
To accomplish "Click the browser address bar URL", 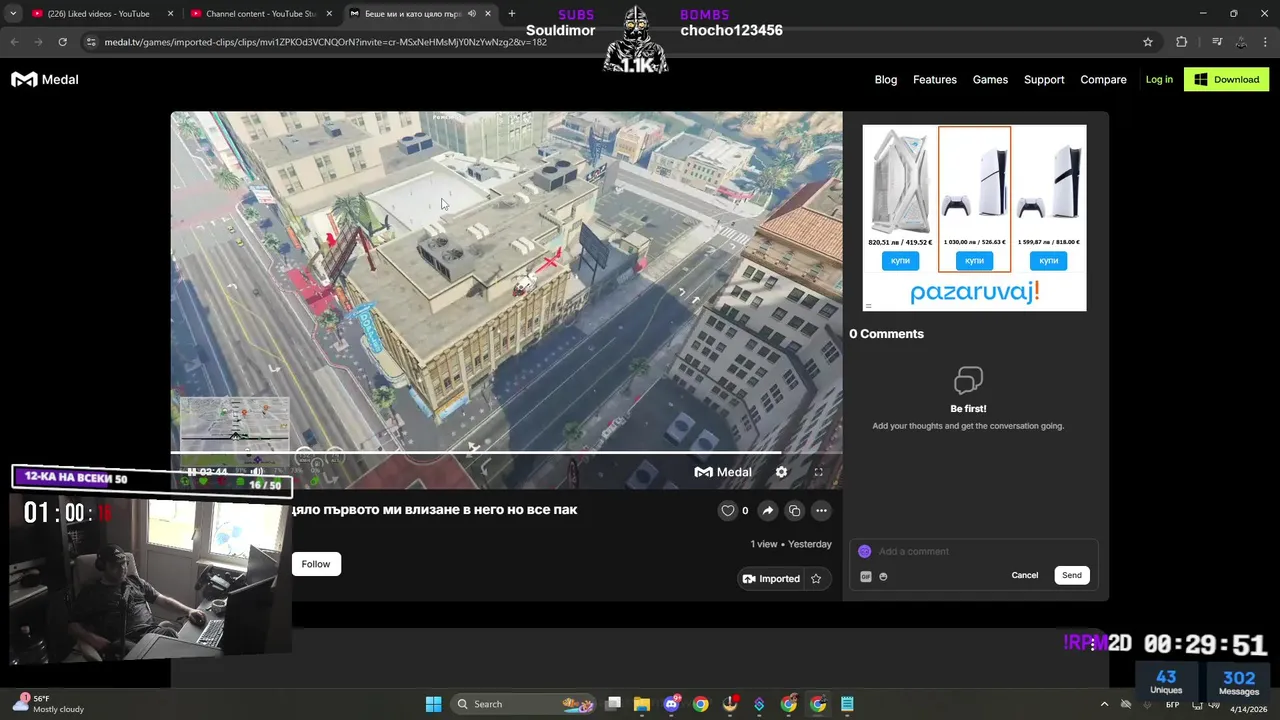I will click(x=325, y=42).
